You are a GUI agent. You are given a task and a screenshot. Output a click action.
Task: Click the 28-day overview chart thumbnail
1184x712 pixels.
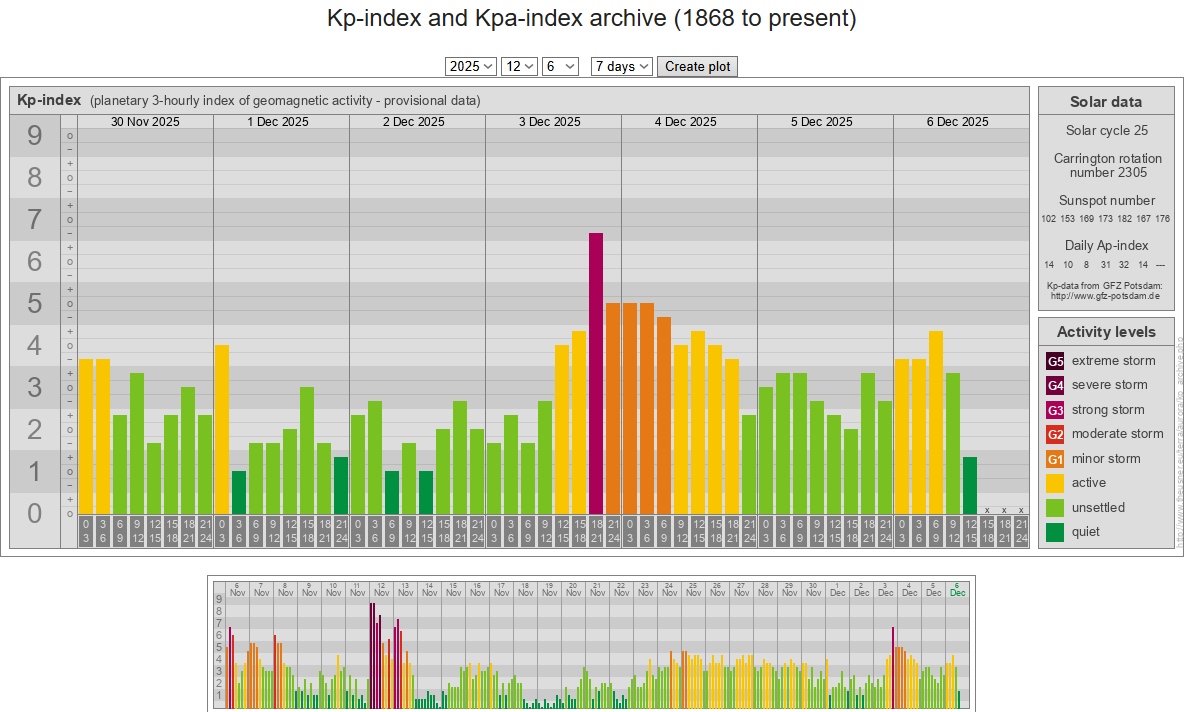point(591,643)
